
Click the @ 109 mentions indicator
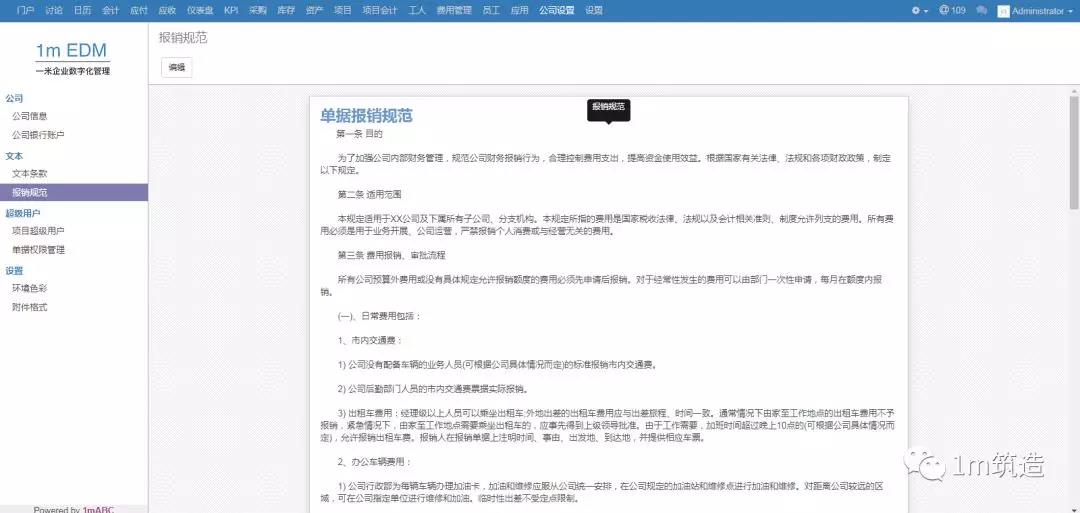952,10
